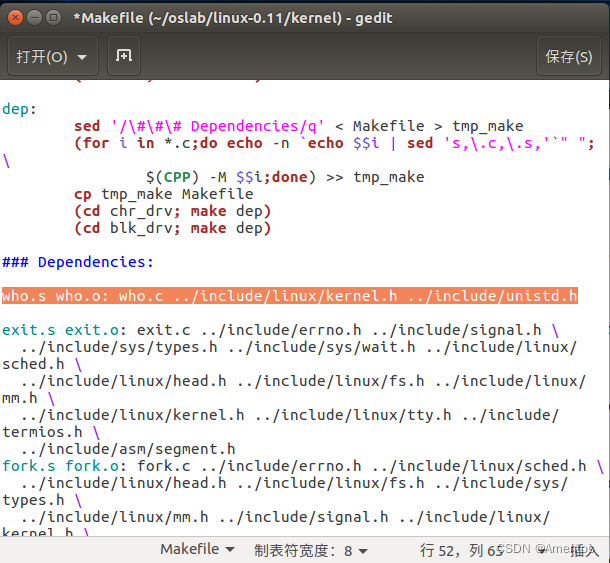
Task: Open the 制表符宽度: 8 tab width dropdown
Action: [x=311, y=550]
